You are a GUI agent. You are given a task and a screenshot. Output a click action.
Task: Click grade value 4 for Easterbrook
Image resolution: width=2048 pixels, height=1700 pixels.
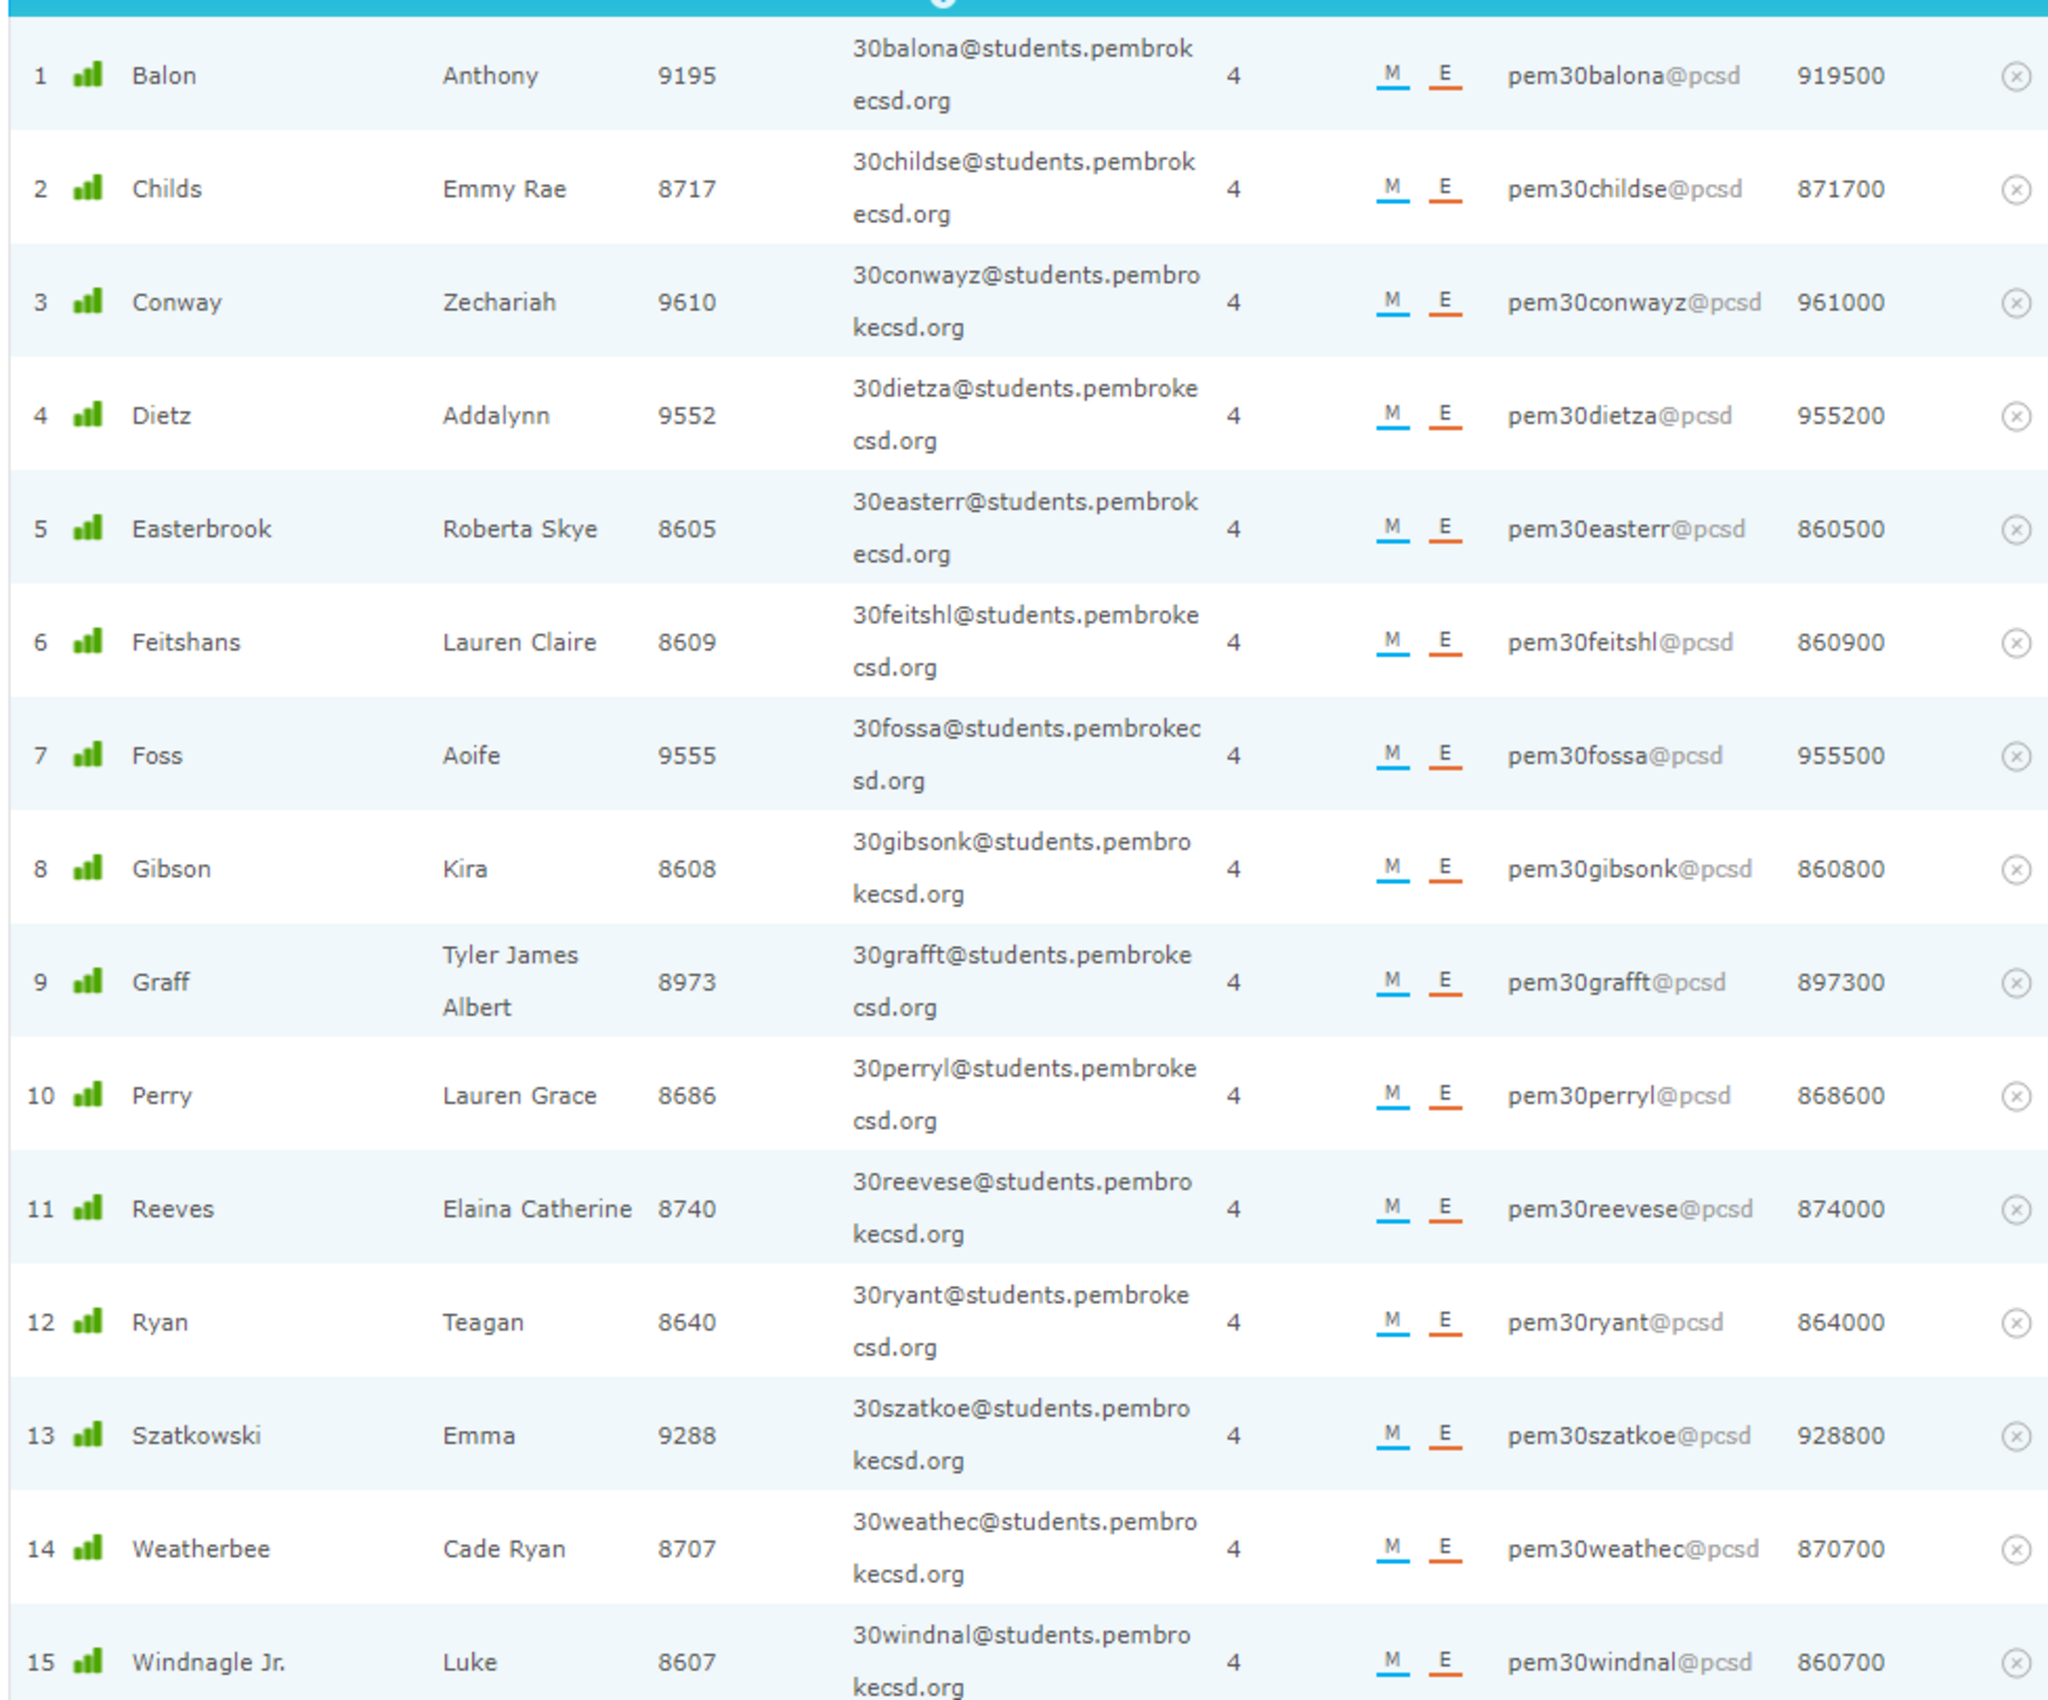1233,529
